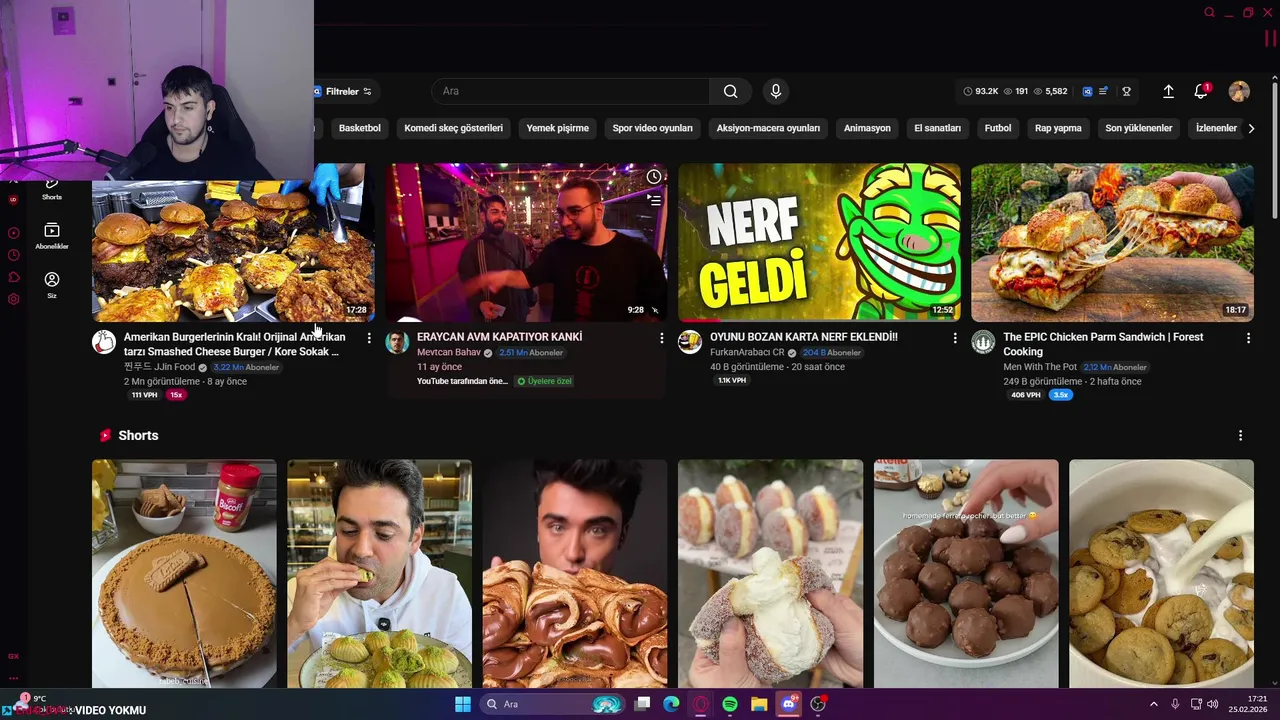Click the trophy icon in stats bar
The height and width of the screenshot is (720, 1280).
pos(1126,91)
